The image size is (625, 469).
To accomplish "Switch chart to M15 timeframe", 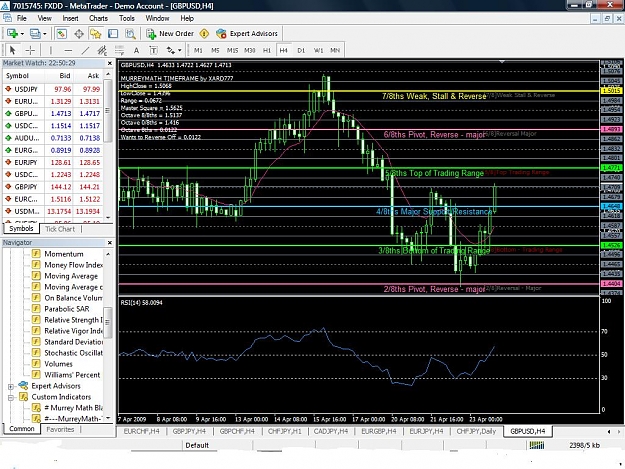I will [x=232, y=50].
